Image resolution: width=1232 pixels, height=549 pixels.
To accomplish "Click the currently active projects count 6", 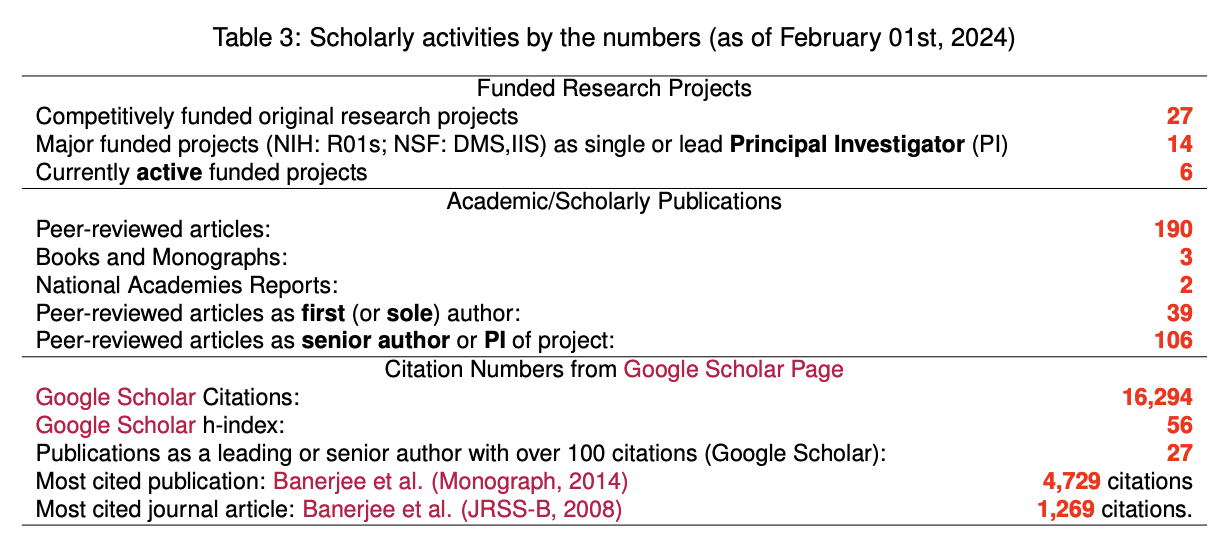I will coord(1186,172).
